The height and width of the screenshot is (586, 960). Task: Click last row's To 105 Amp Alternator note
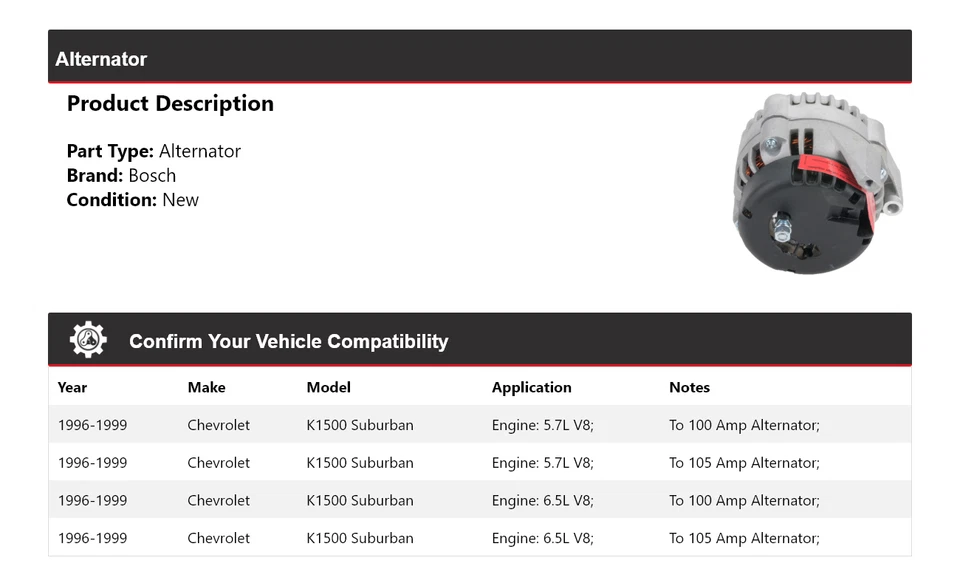pyautogui.click(x=744, y=538)
